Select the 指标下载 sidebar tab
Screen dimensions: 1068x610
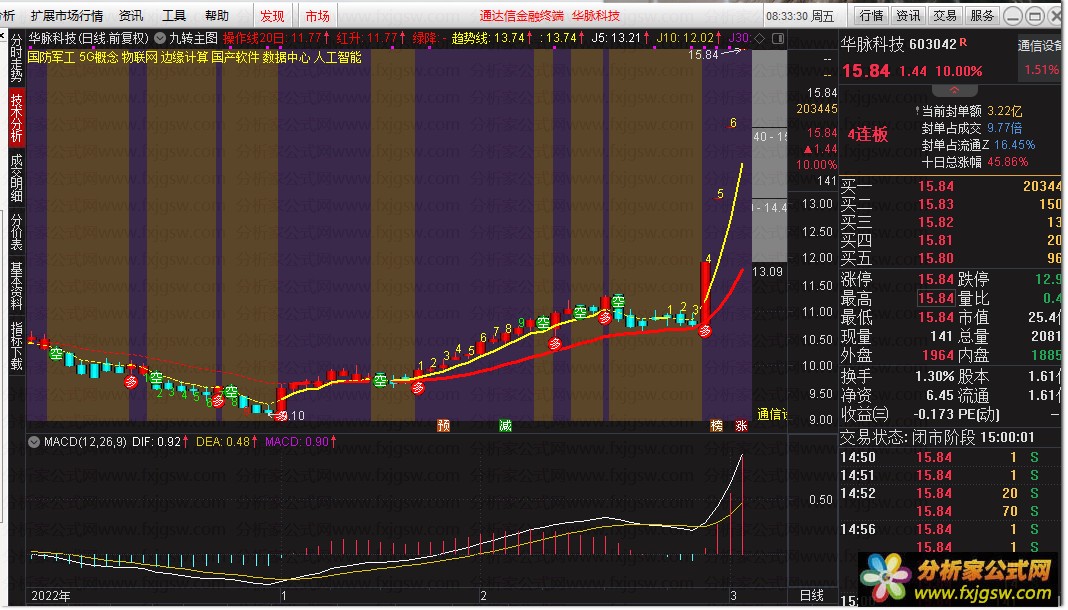[16, 346]
